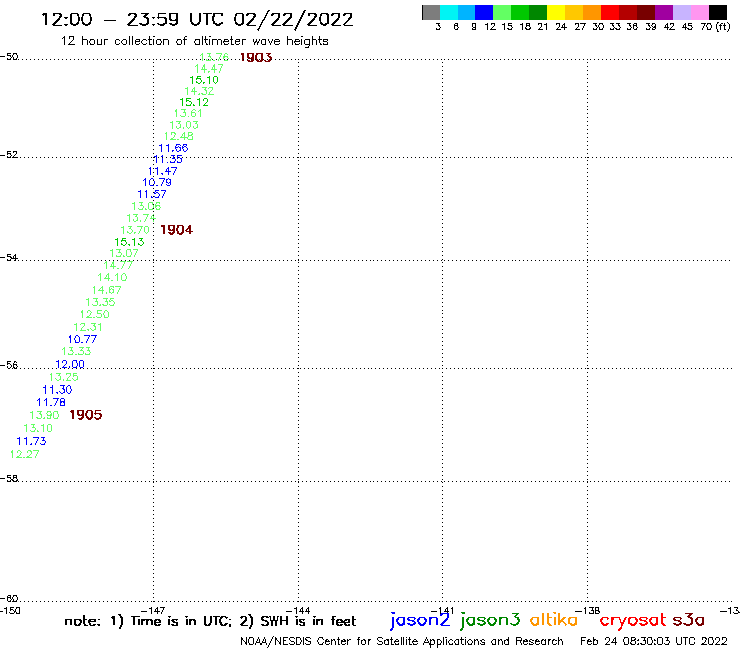This screenshot has height=650, width=740.
Task: Click the jason2 satellite label
Action: coord(420,620)
